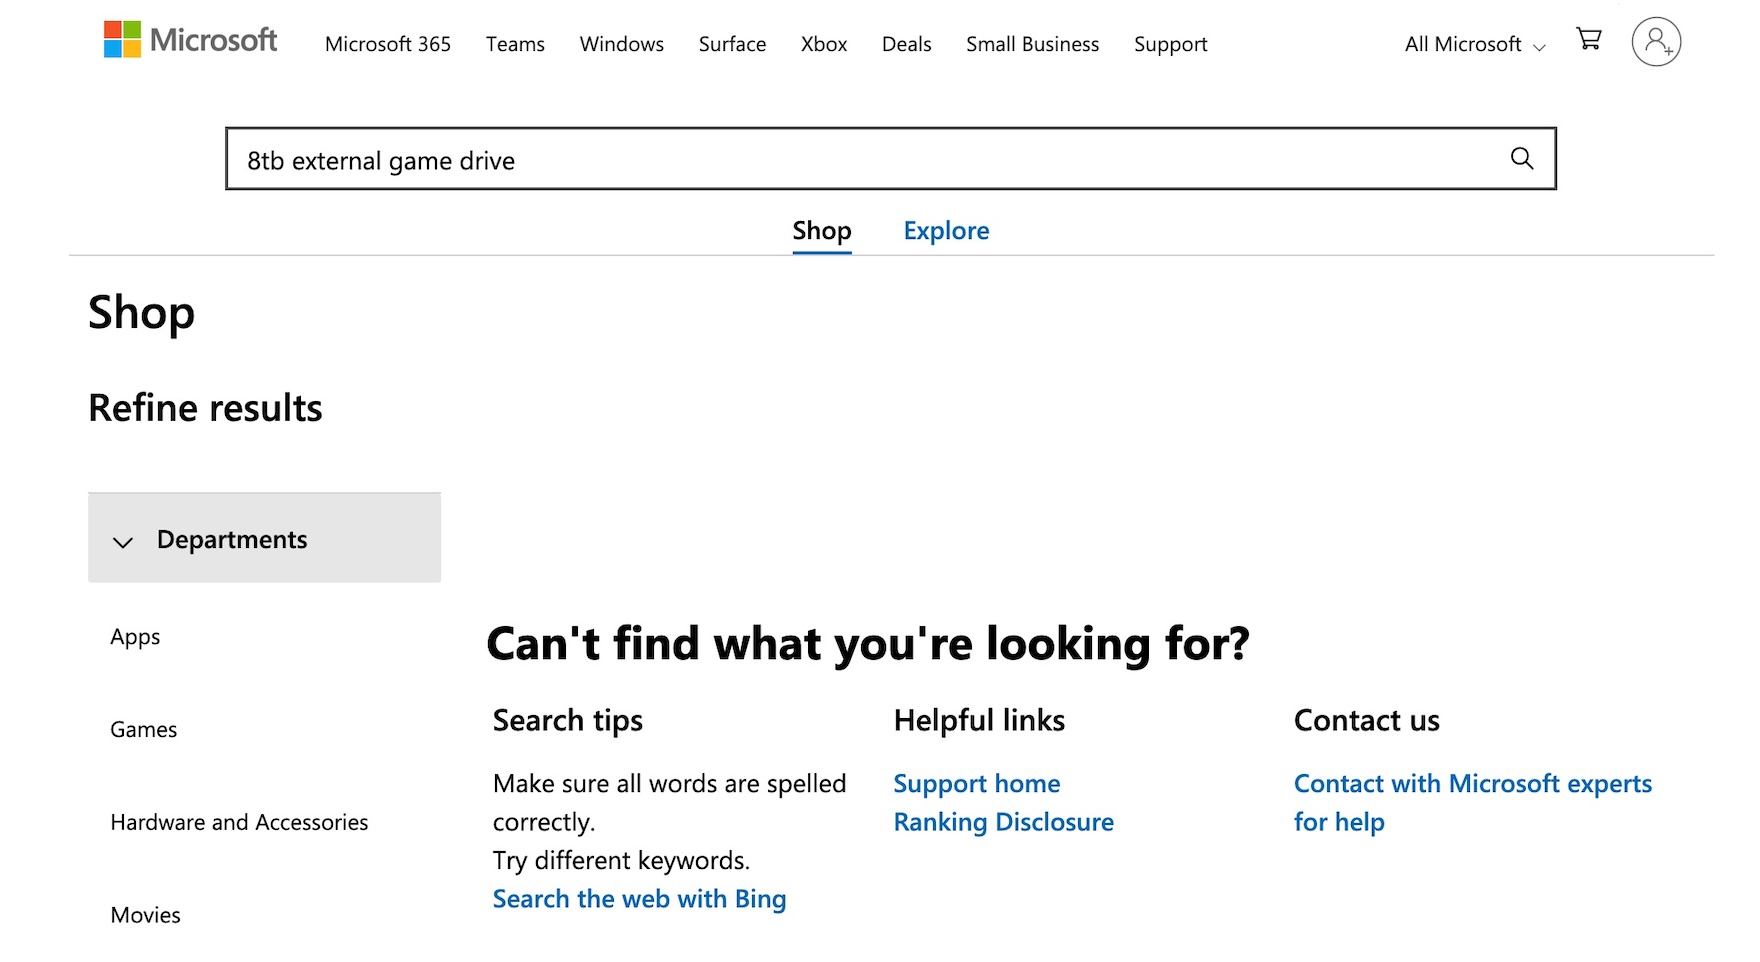The height and width of the screenshot is (962, 1760).
Task: Navigate to Xbox in header
Action: [824, 44]
